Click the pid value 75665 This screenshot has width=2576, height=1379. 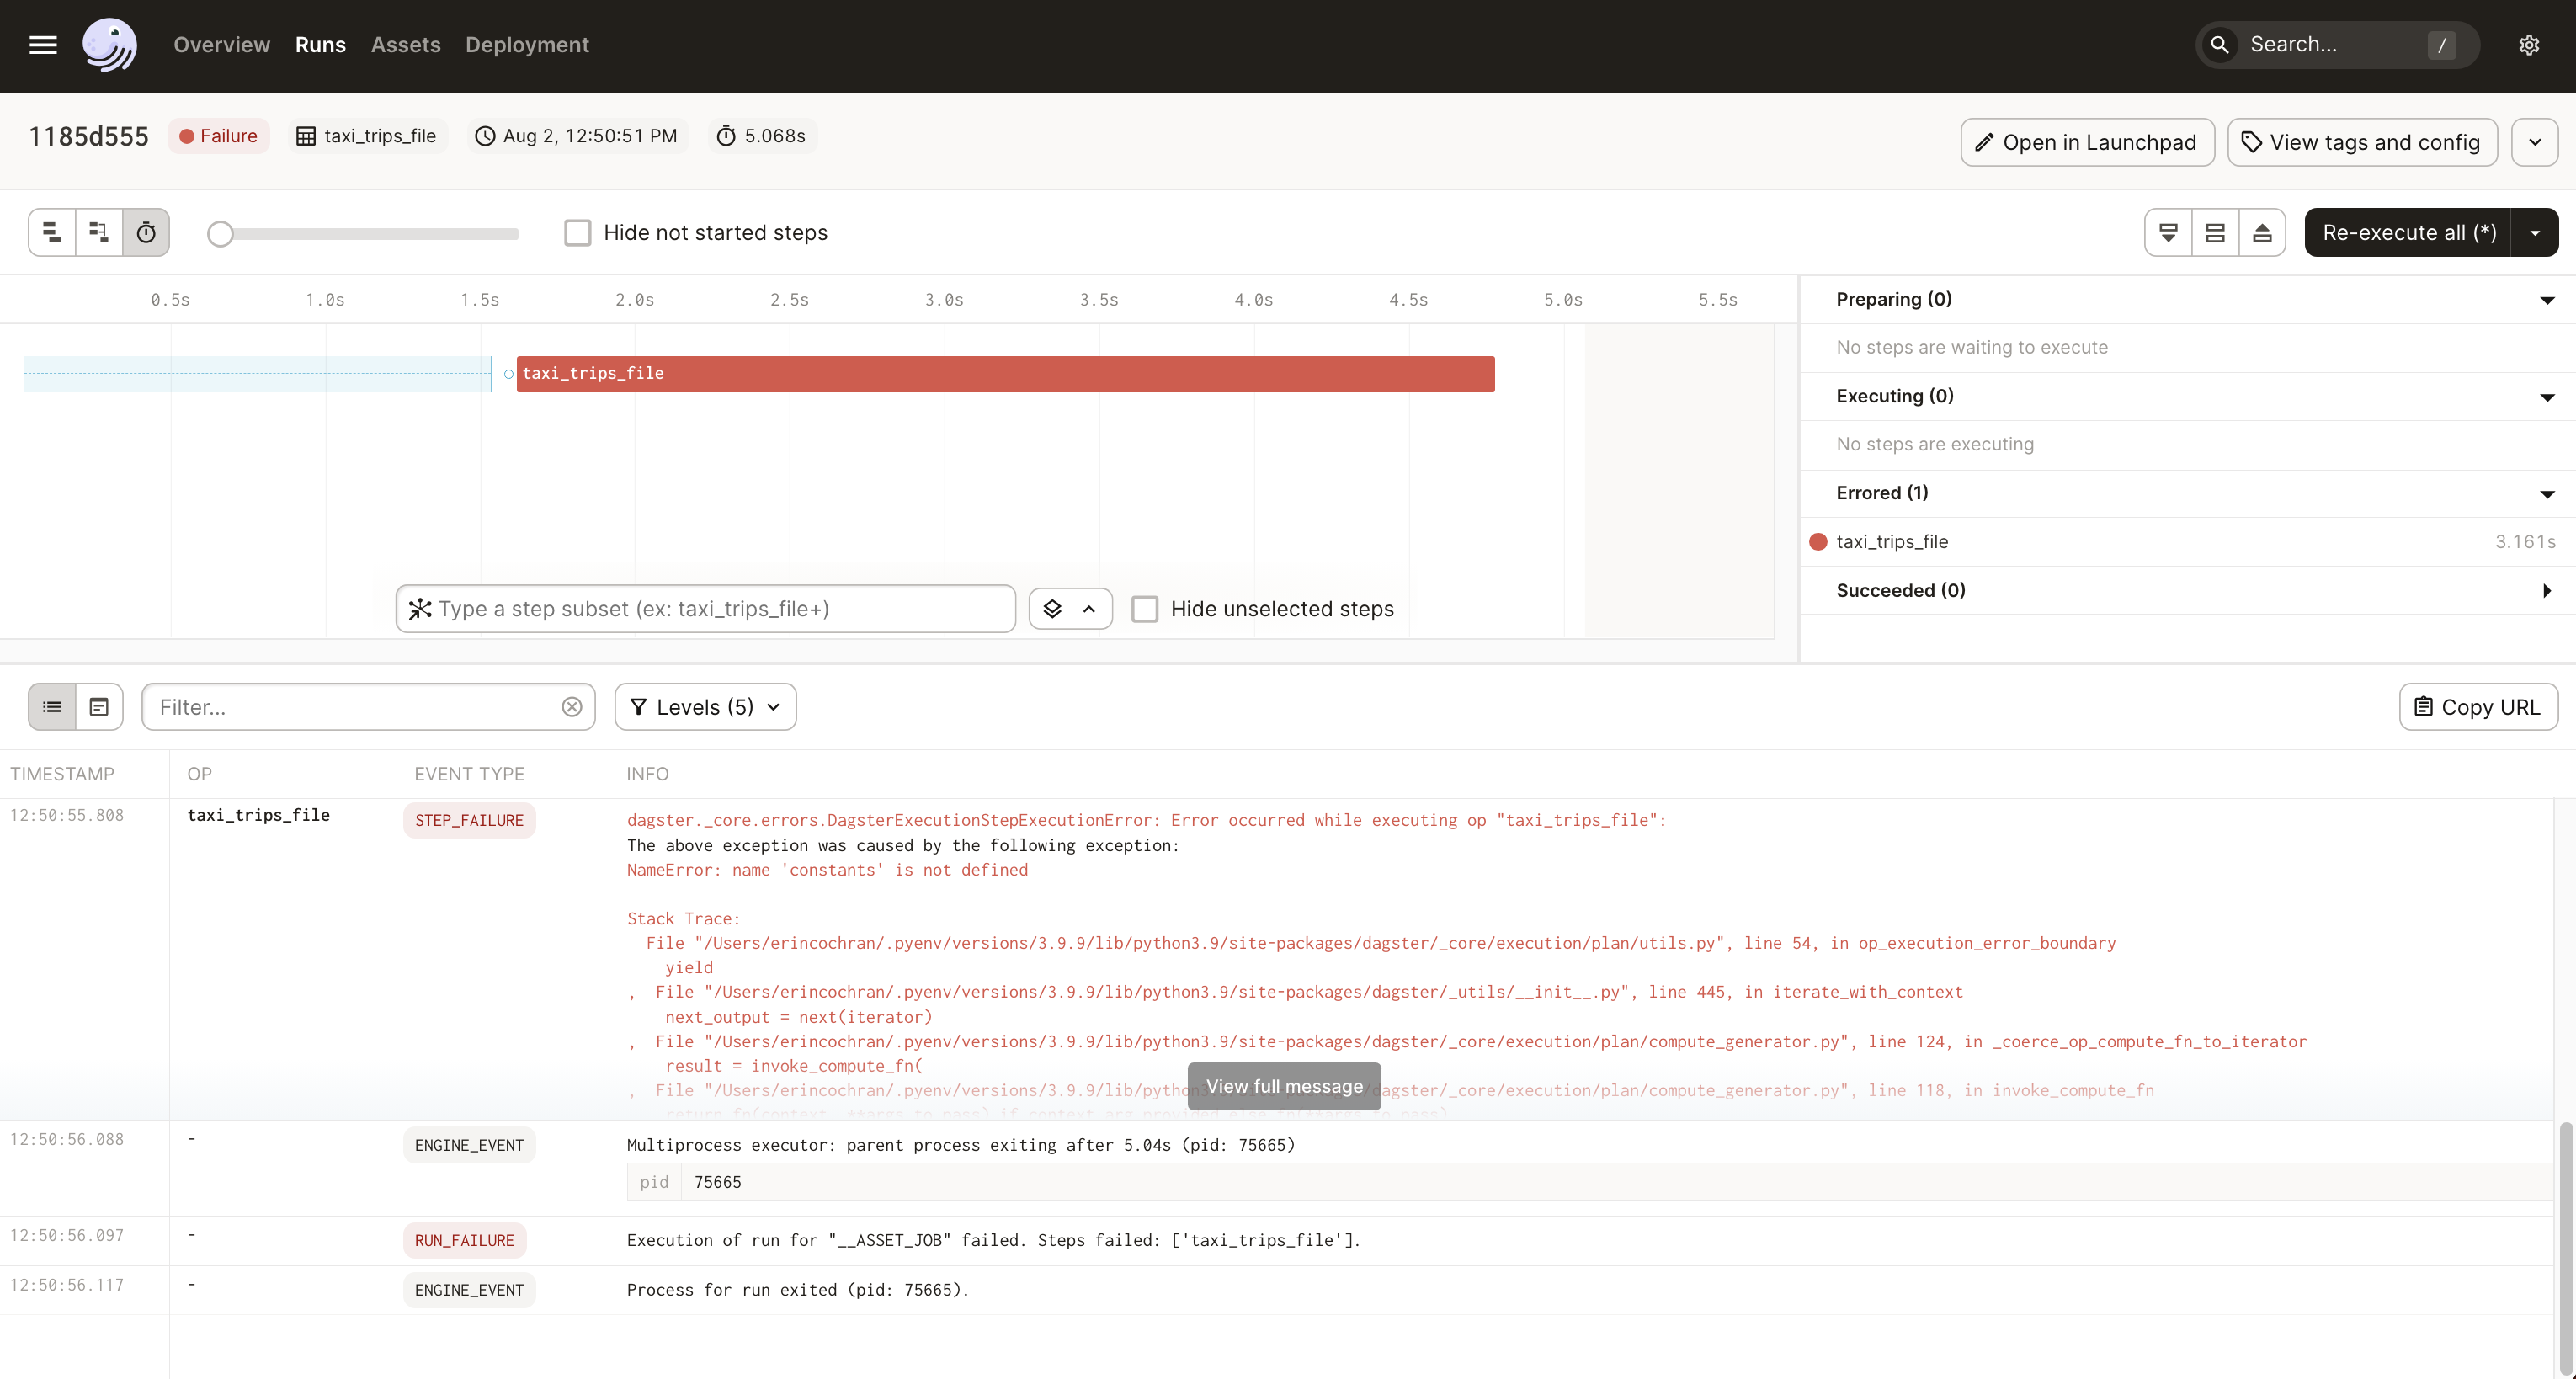point(718,1182)
